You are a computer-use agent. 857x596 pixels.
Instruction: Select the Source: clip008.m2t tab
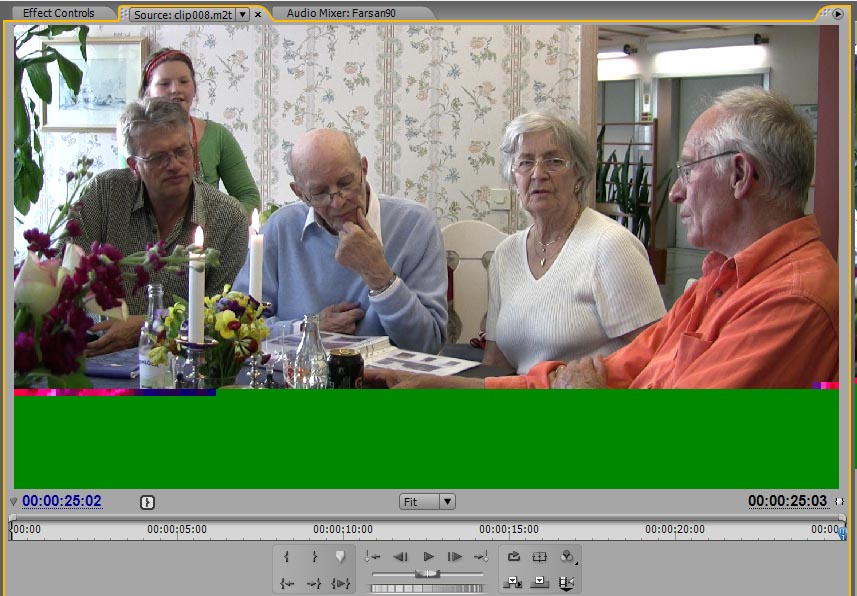click(183, 15)
